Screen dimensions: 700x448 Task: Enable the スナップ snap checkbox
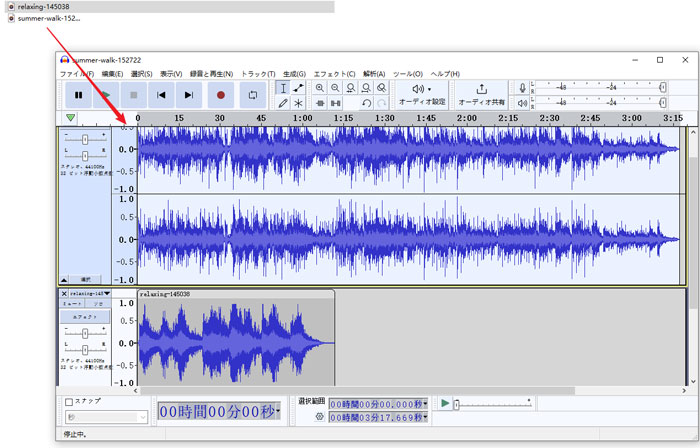pos(69,402)
